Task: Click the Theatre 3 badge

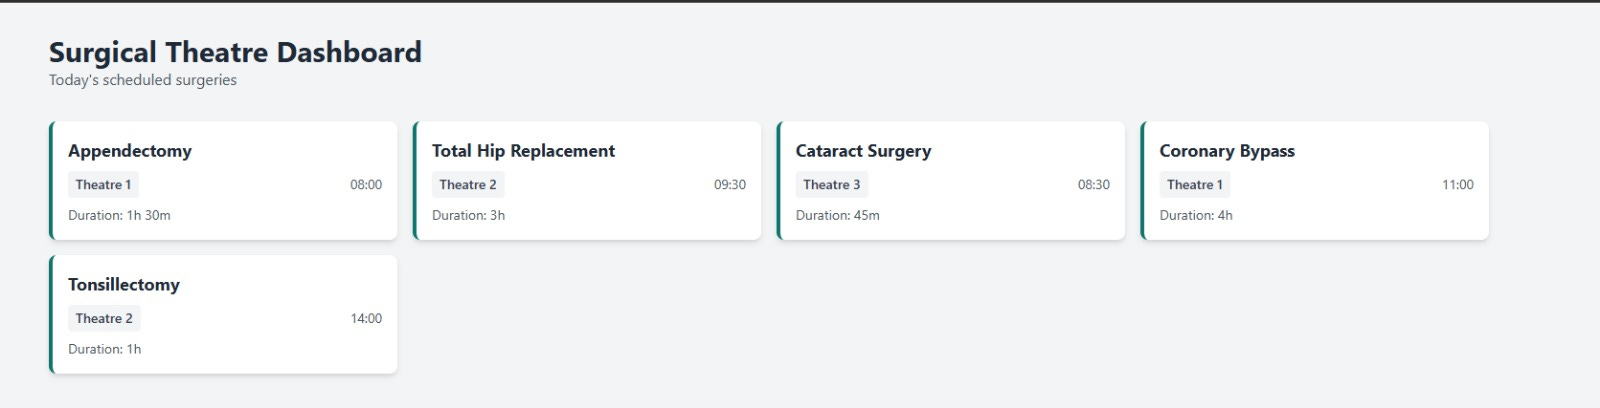Action: coord(832,185)
